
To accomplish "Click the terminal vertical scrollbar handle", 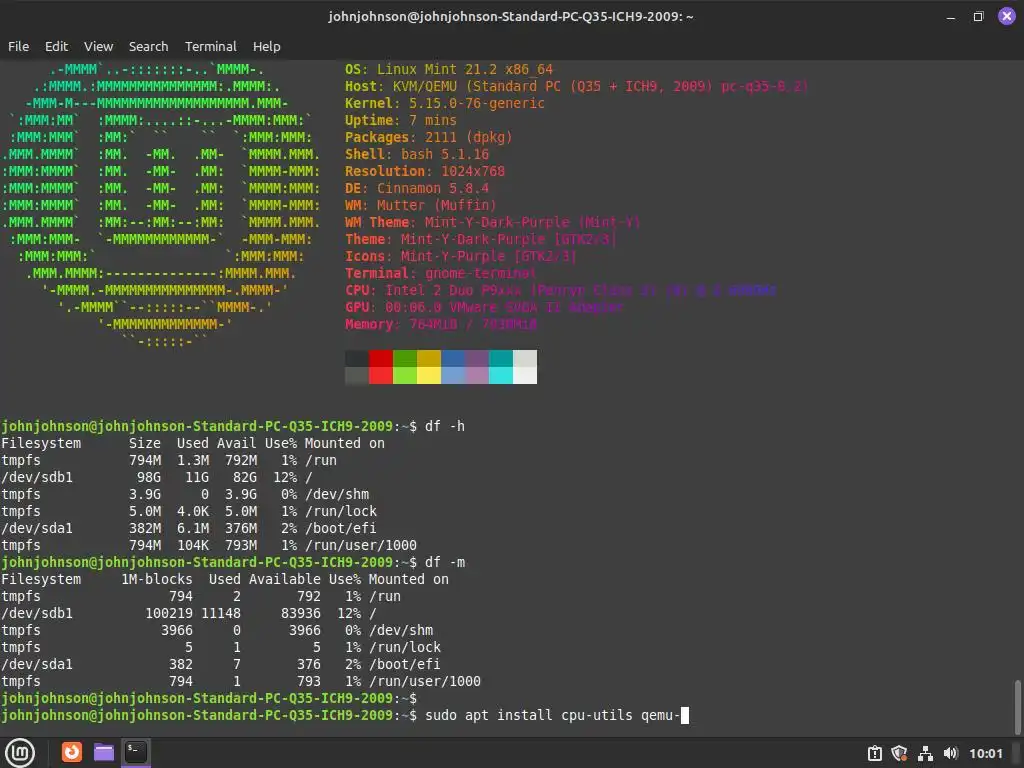I will click(1017, 707).
